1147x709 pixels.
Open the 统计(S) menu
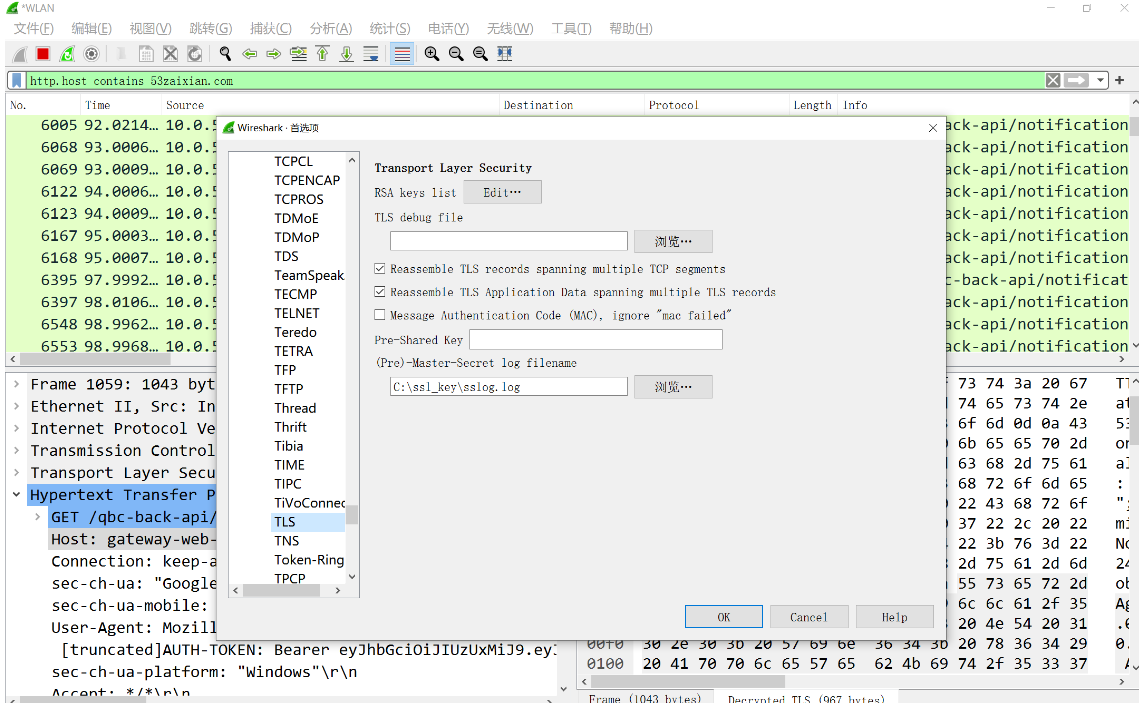pyautogui.click(x=390, y=29)
